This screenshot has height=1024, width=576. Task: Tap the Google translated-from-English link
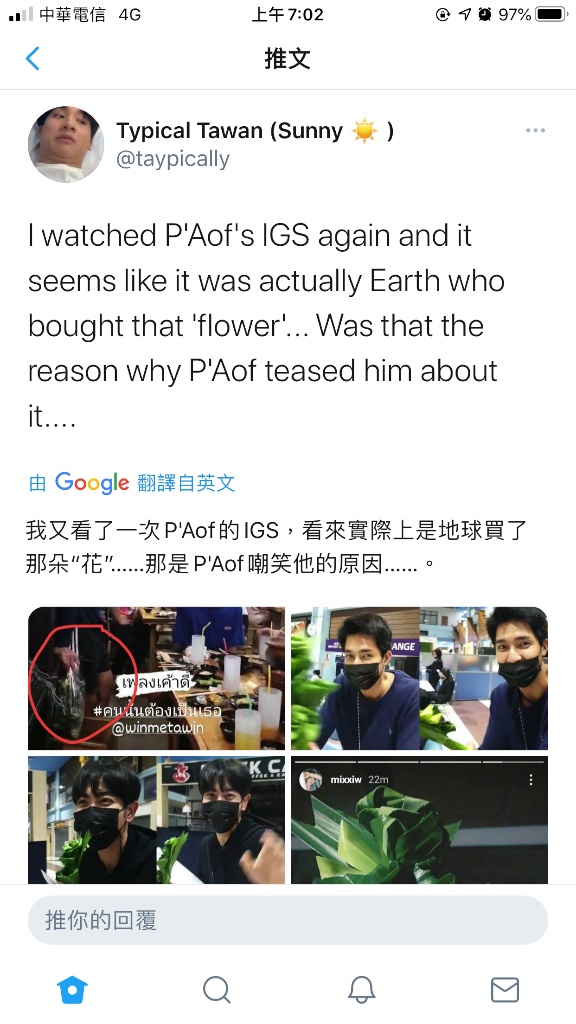[132, 483]
